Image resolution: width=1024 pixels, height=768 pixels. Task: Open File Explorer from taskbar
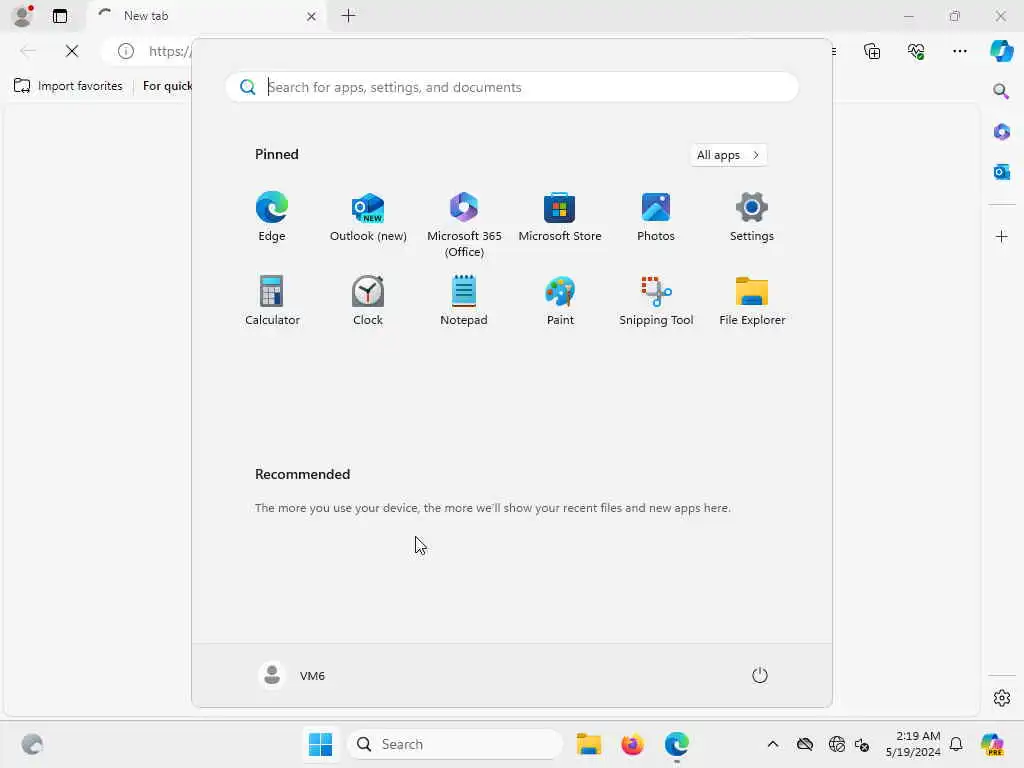pos(588,744)
